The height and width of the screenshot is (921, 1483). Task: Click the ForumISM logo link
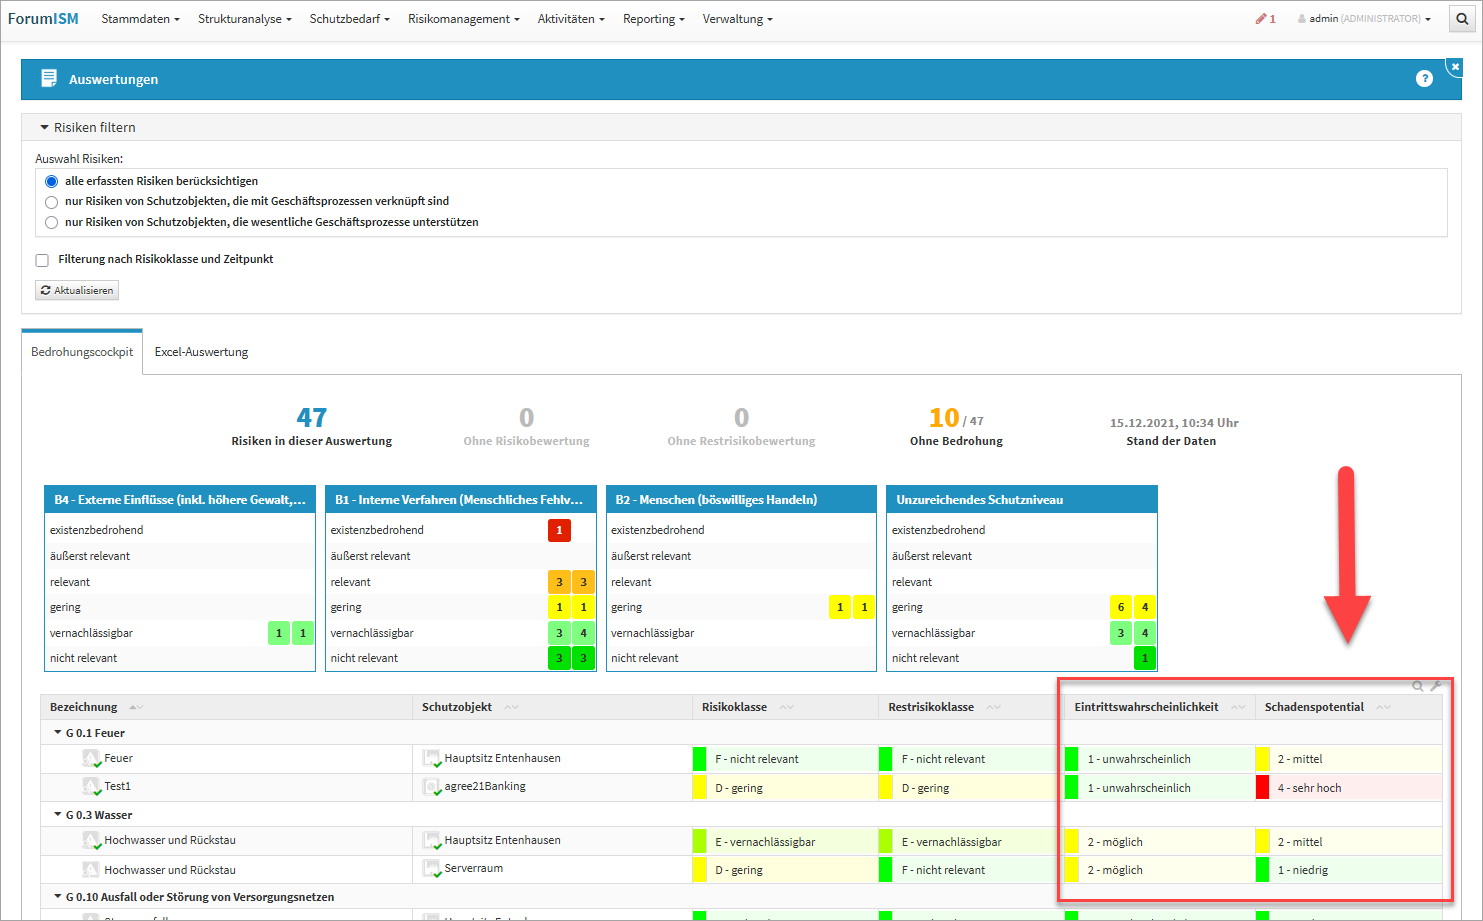coord(43,19)
